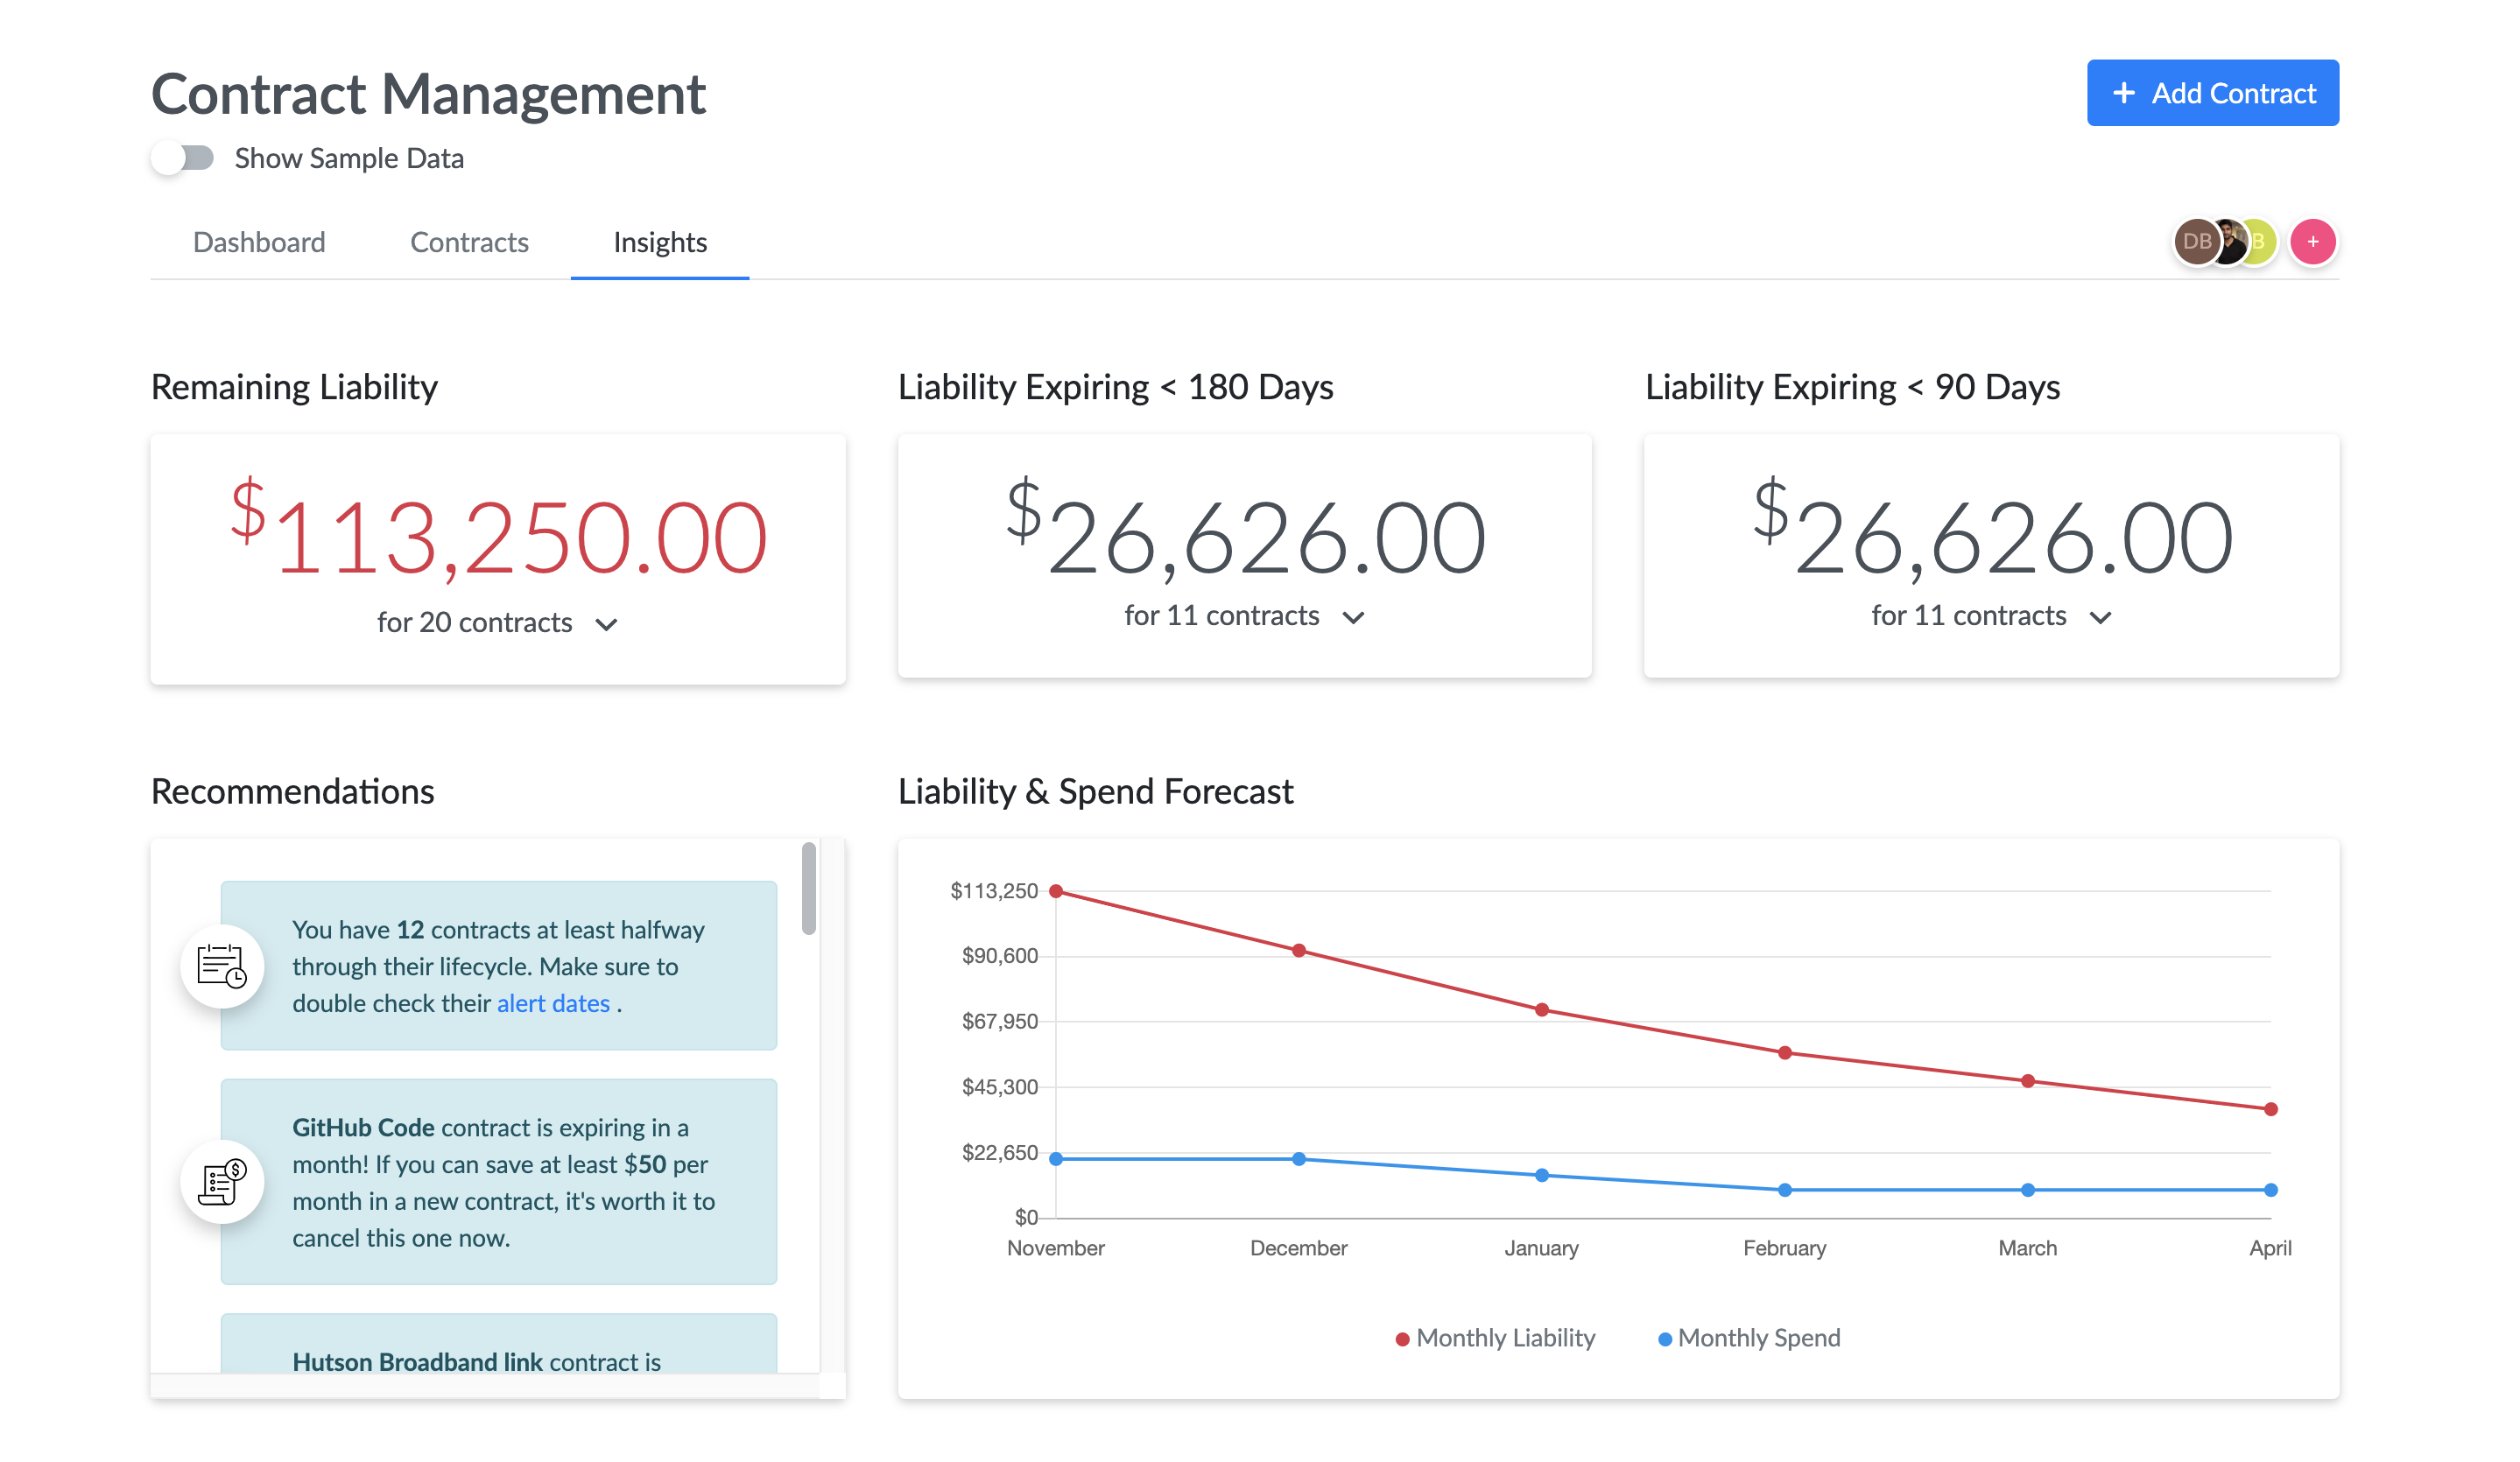Expand contracts list under Liability Expiring 180 Days
Viewport: 2520px width, 1462px height.
(x=1353, y=617)
